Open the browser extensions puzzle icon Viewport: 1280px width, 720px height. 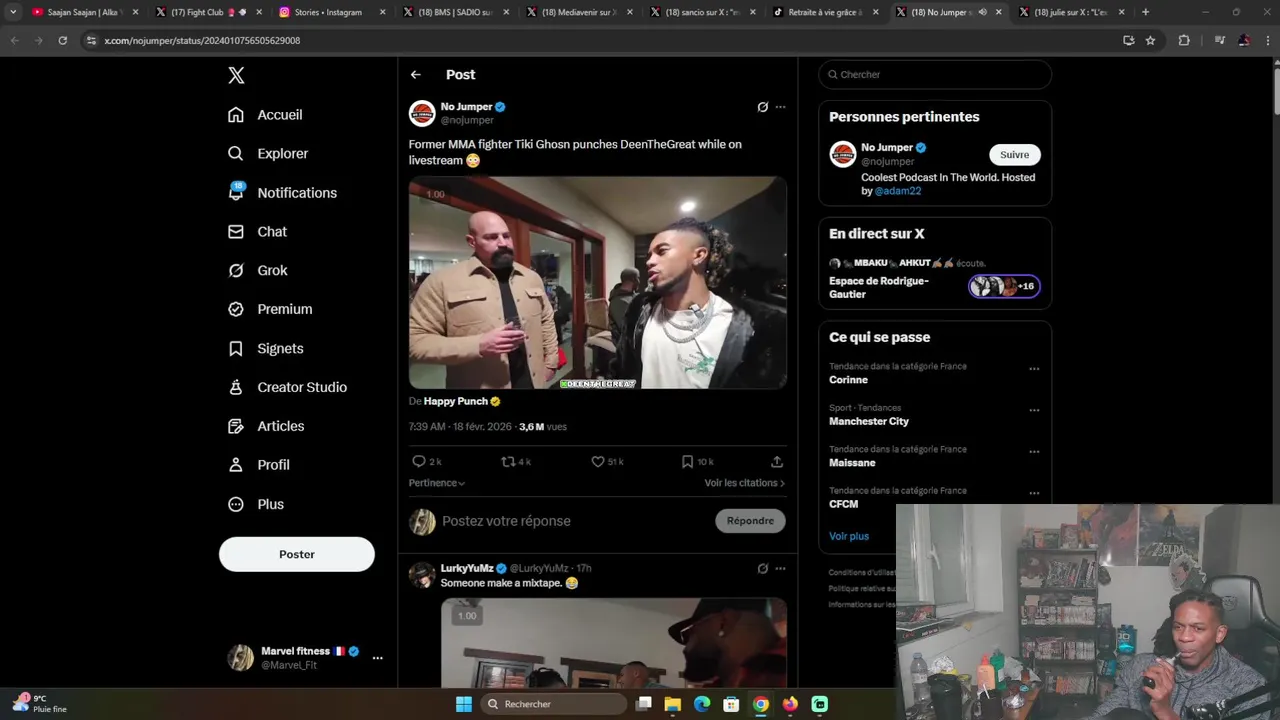tap(1184, 40)
